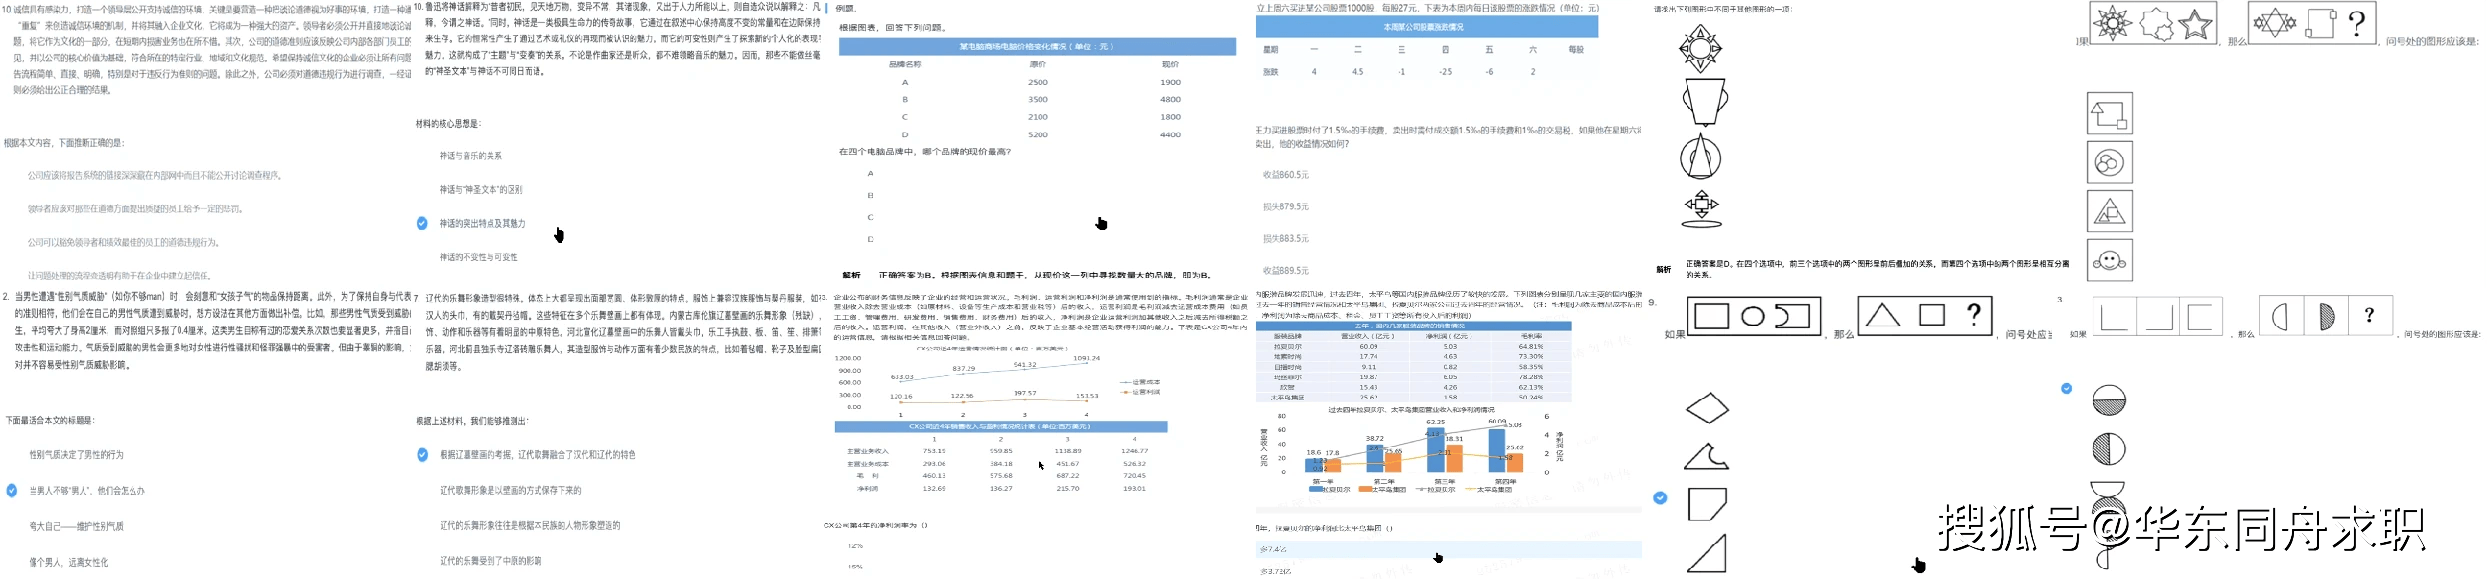Select the sun-in-diamond figure option
This screenshot has height=580, width=2489.
point(1700,49)
